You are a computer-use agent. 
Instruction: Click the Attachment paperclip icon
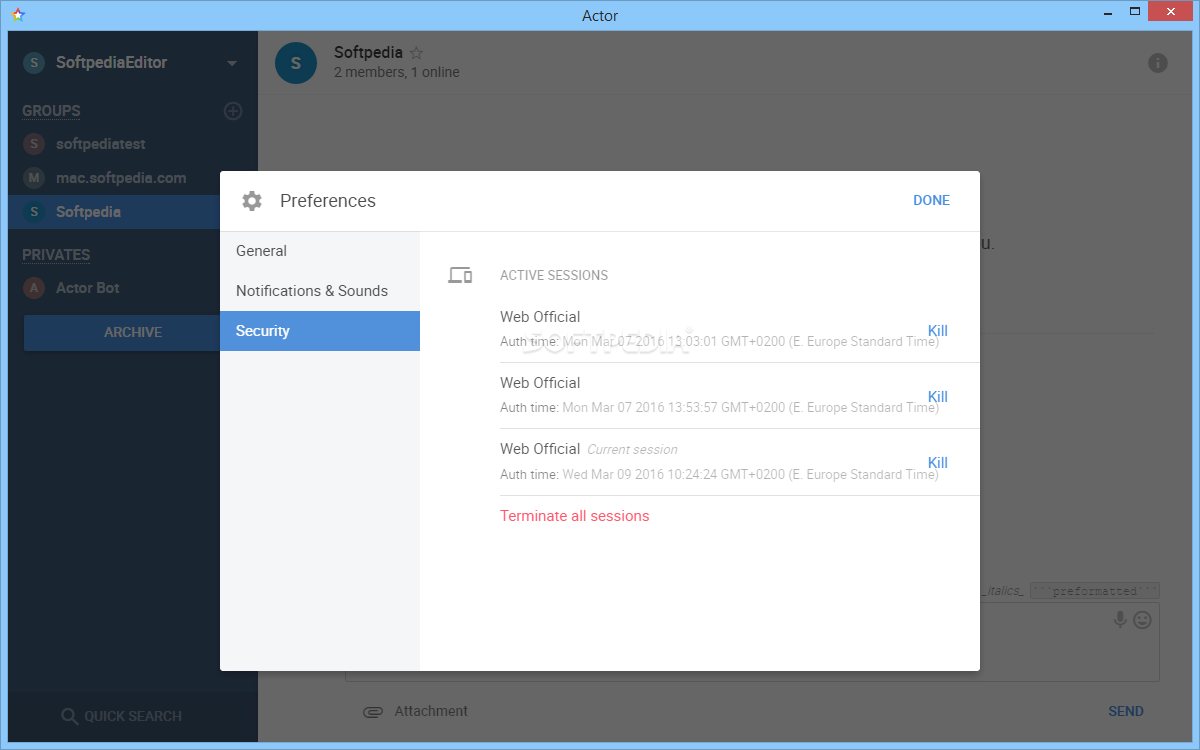373,712
